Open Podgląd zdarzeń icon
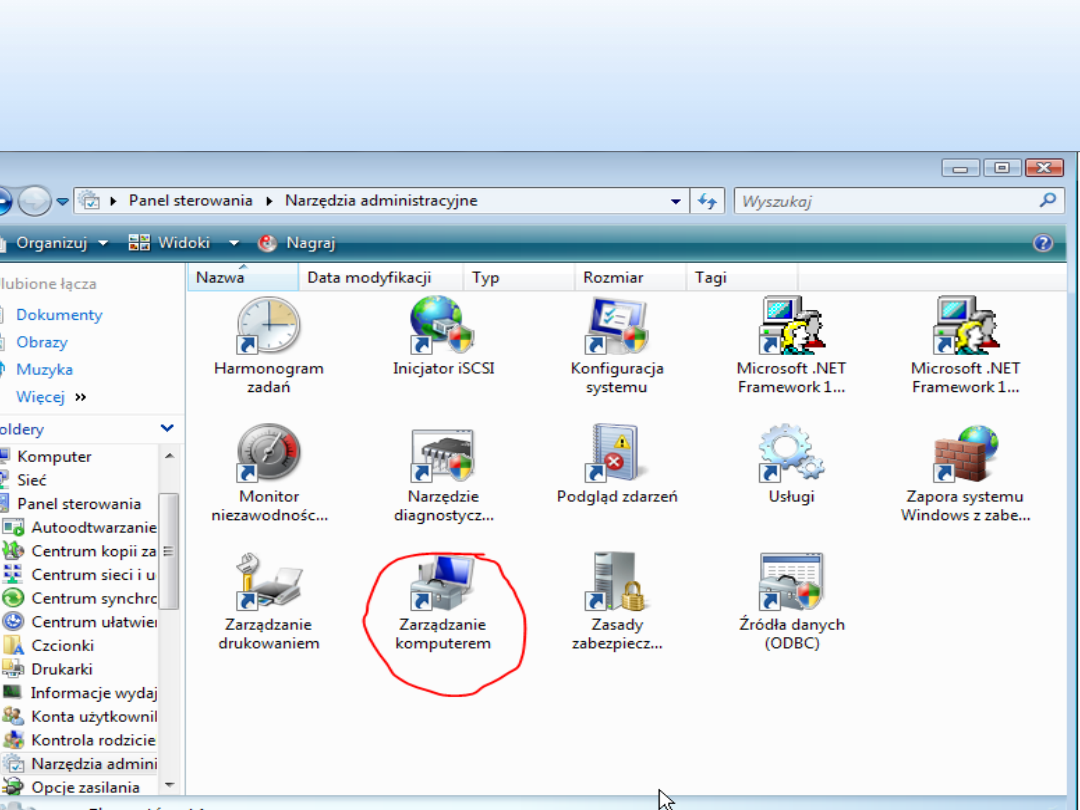 617,454
